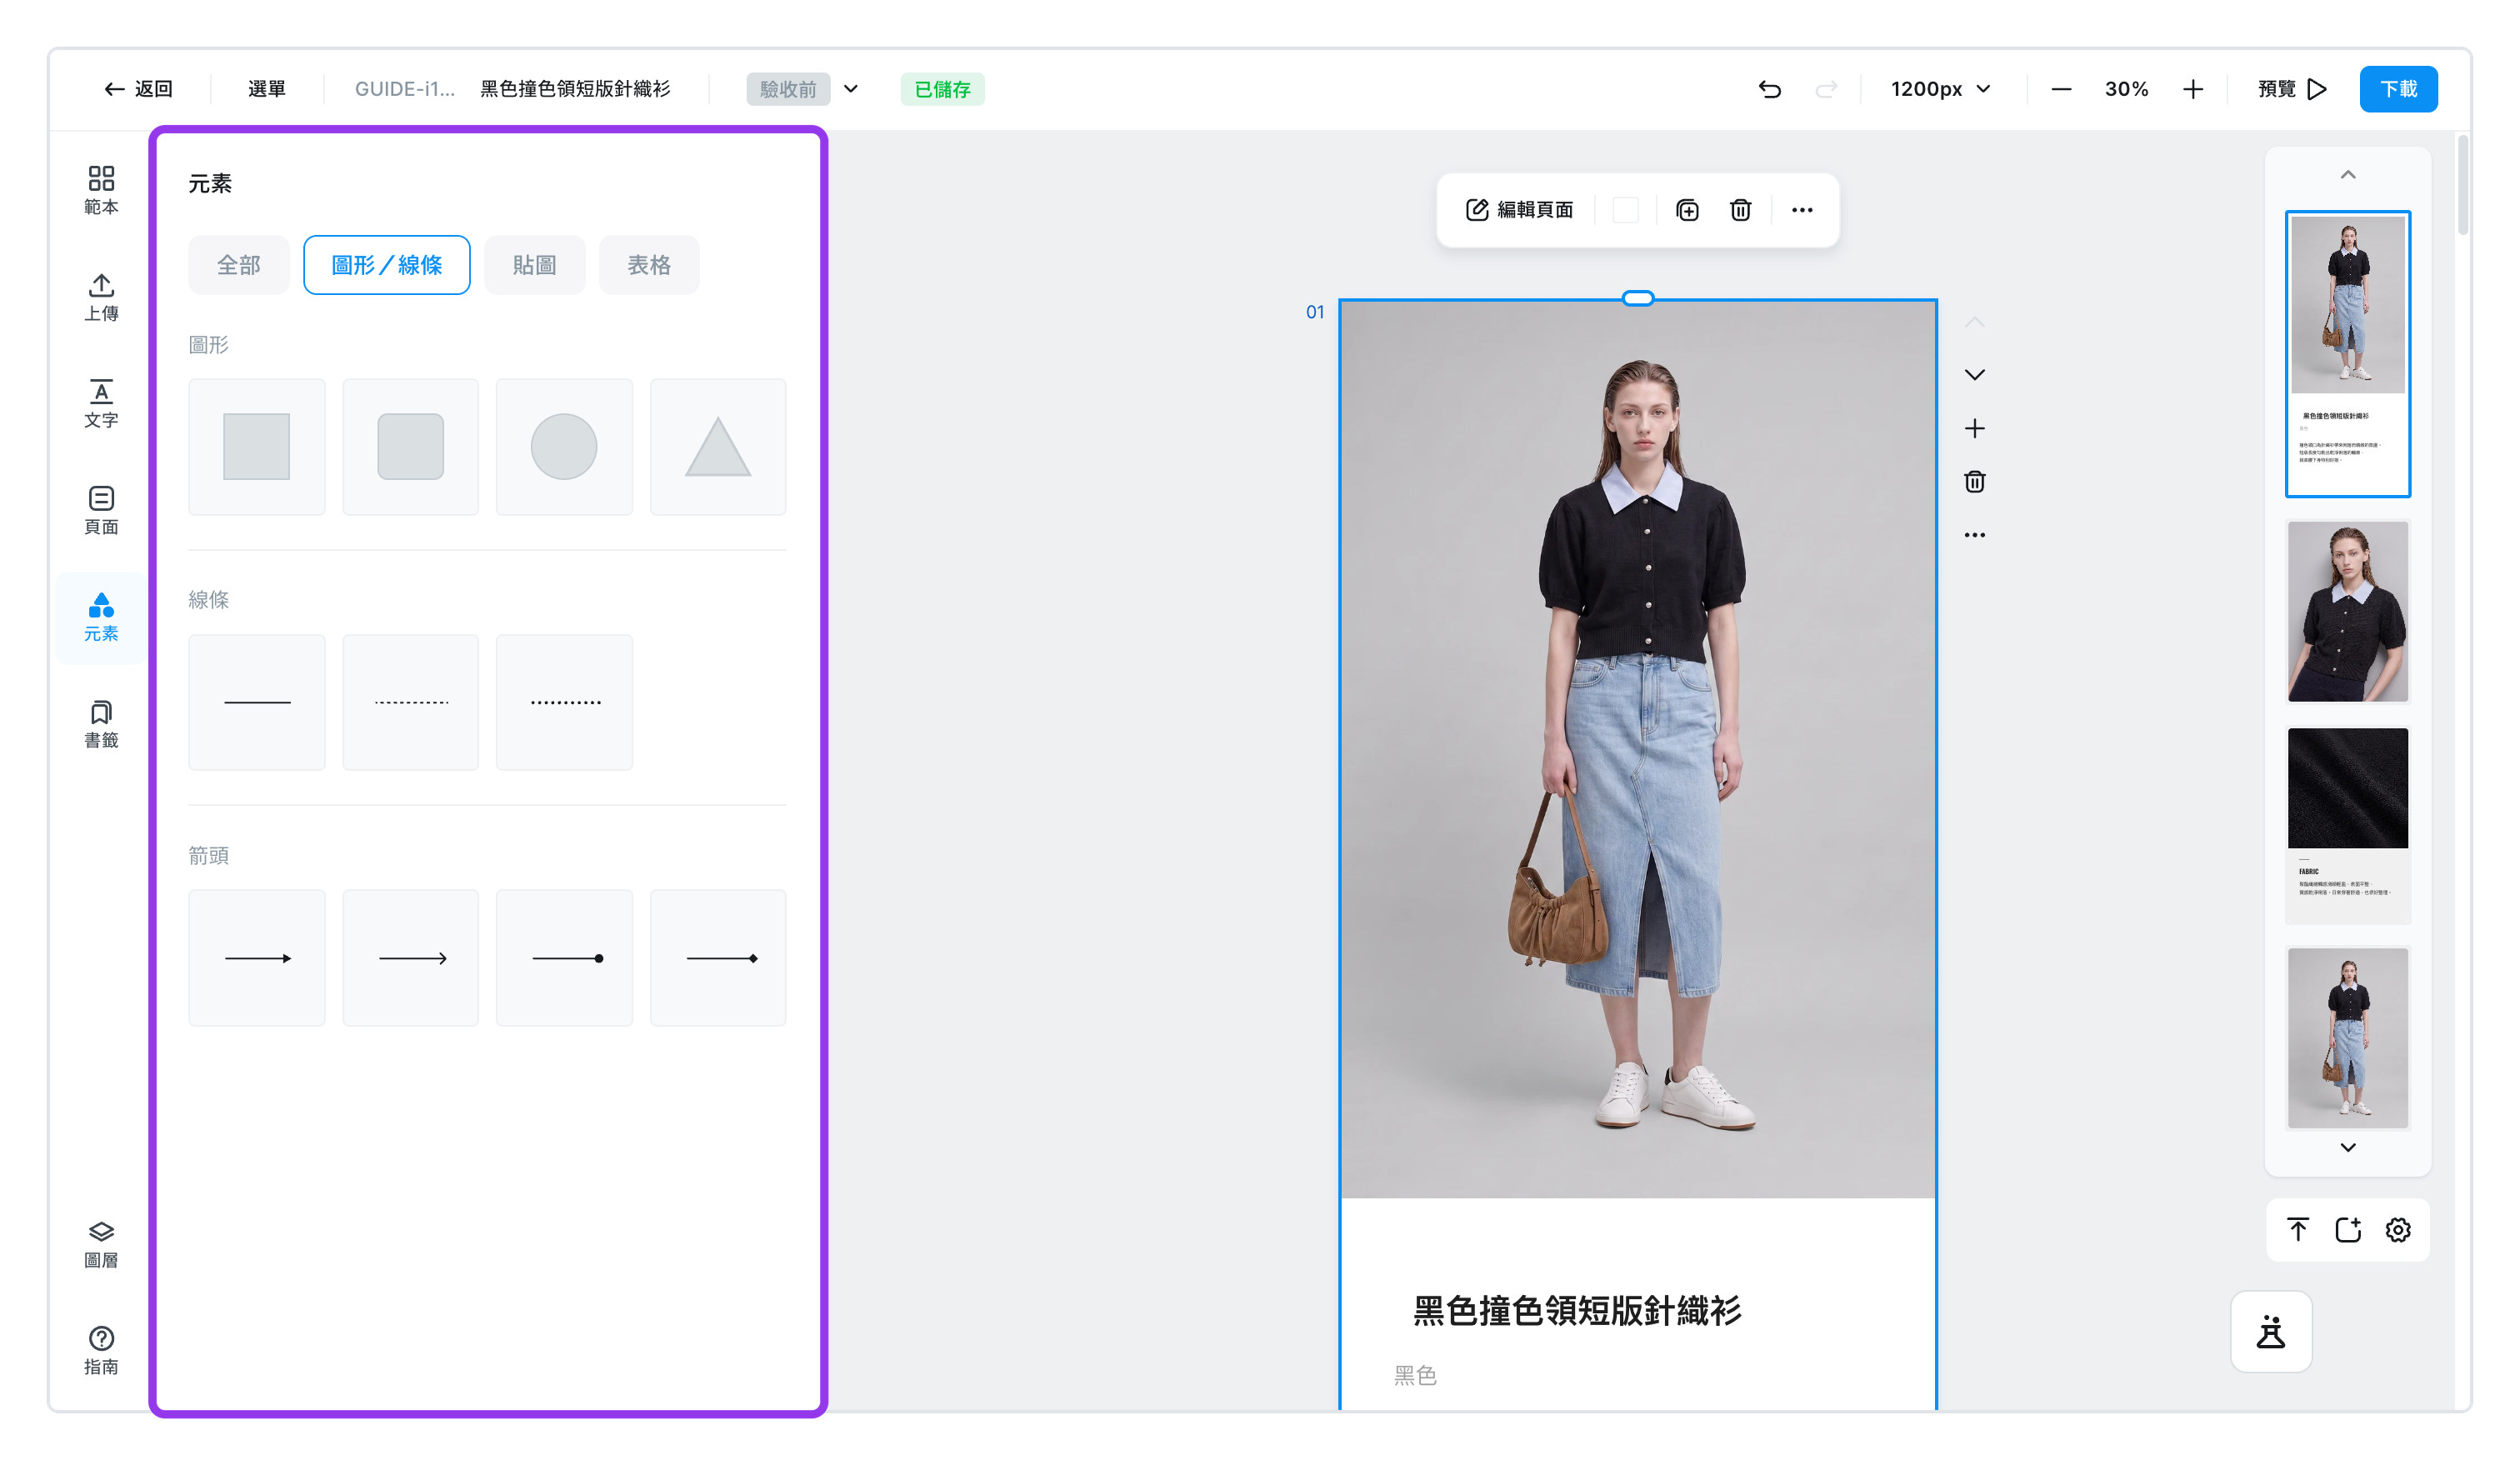
Task: Switch to the 表格 table filter
Action: click(649, 265)
